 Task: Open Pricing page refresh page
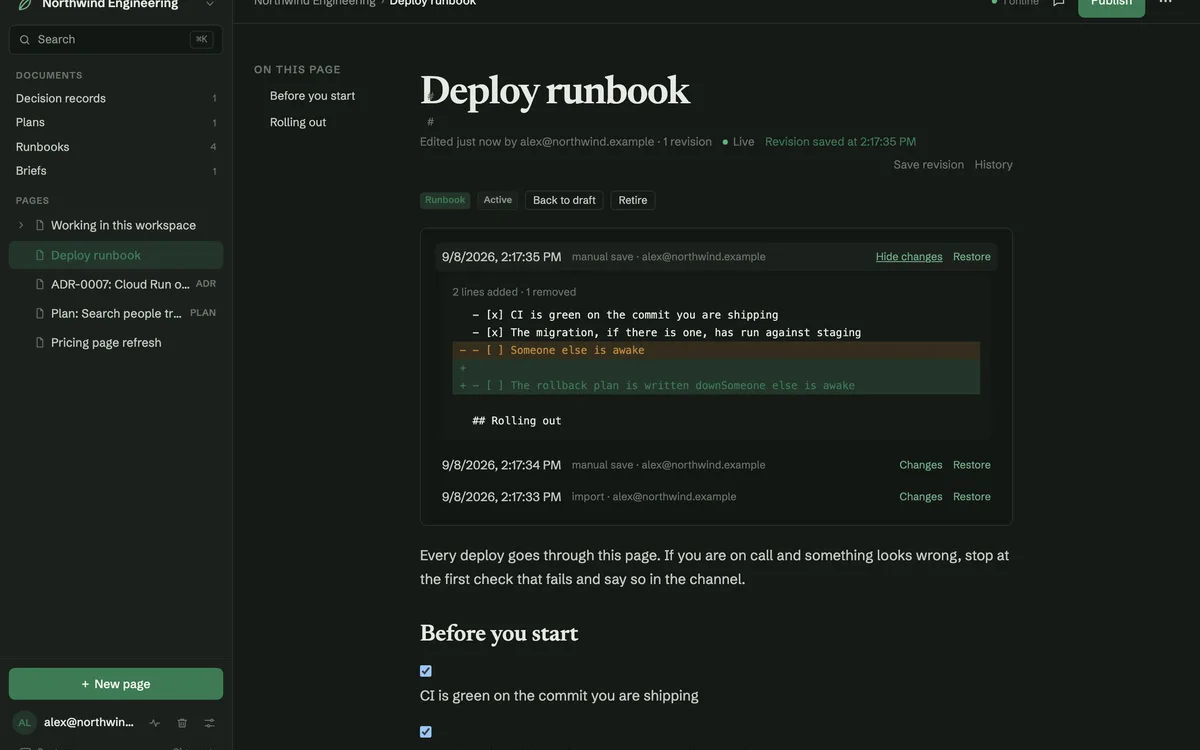pos(116,343)
